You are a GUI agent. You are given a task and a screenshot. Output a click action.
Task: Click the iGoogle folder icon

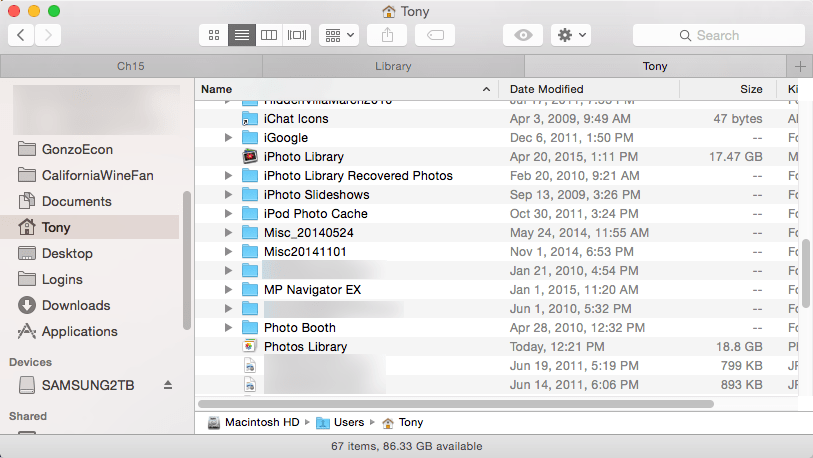tap(250, 137)
